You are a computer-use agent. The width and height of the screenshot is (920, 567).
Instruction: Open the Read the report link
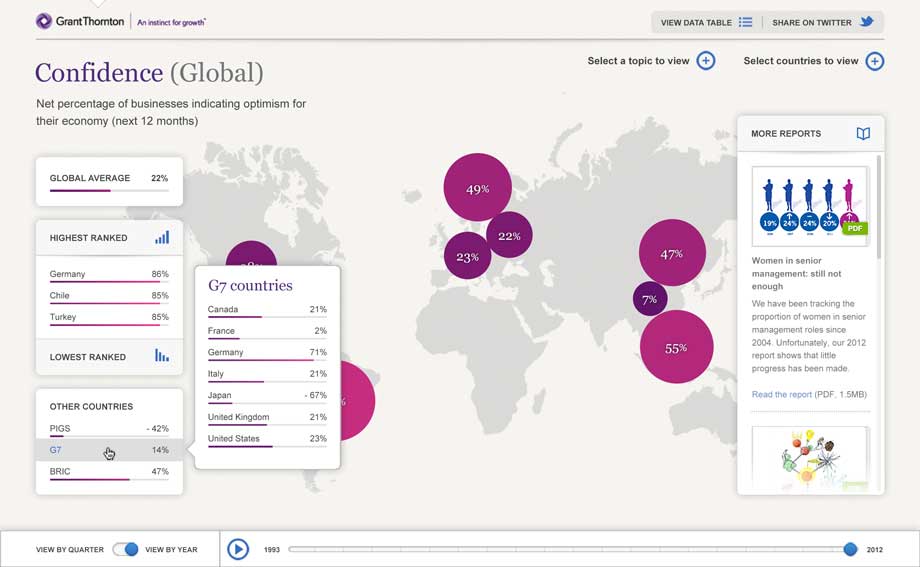[781, 395]
